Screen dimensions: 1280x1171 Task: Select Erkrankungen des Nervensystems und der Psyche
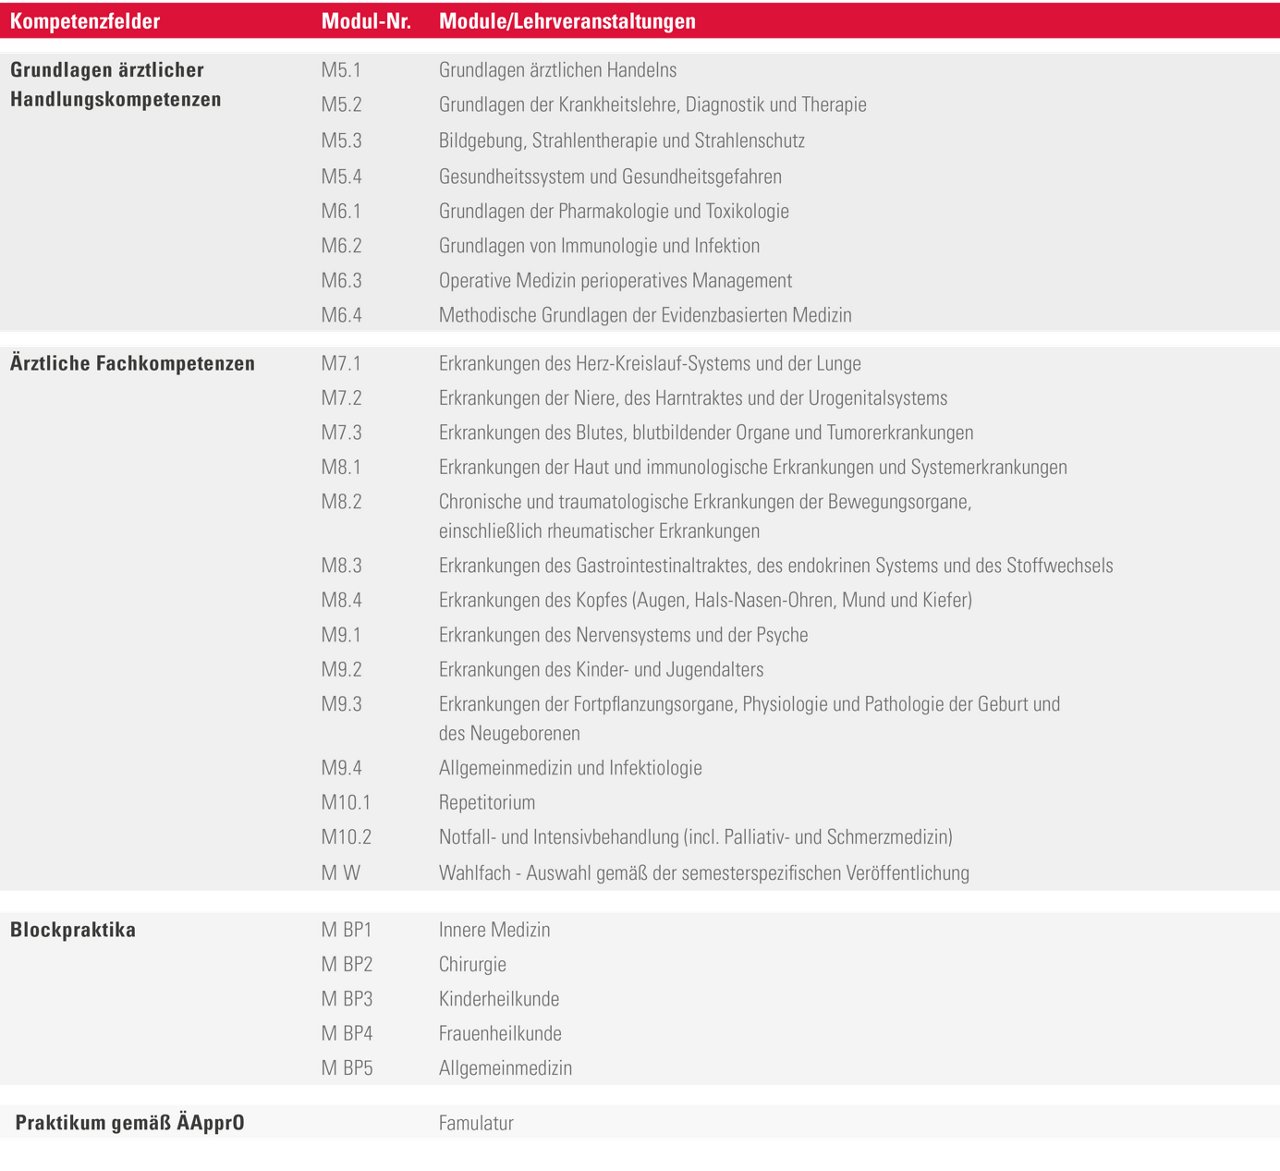pos(623,635)
